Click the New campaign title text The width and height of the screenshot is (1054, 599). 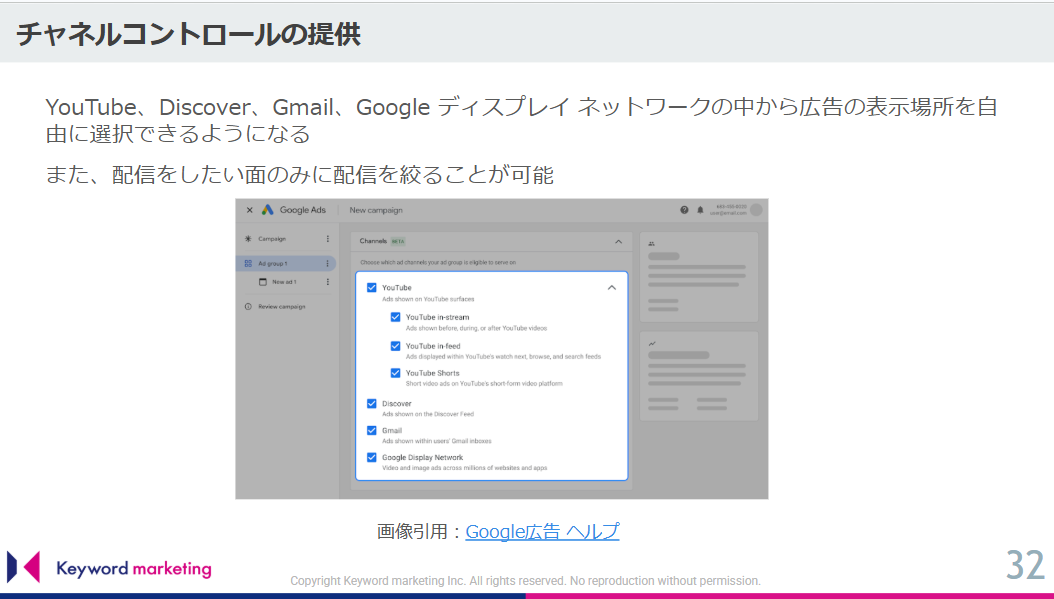coord(376,210)
